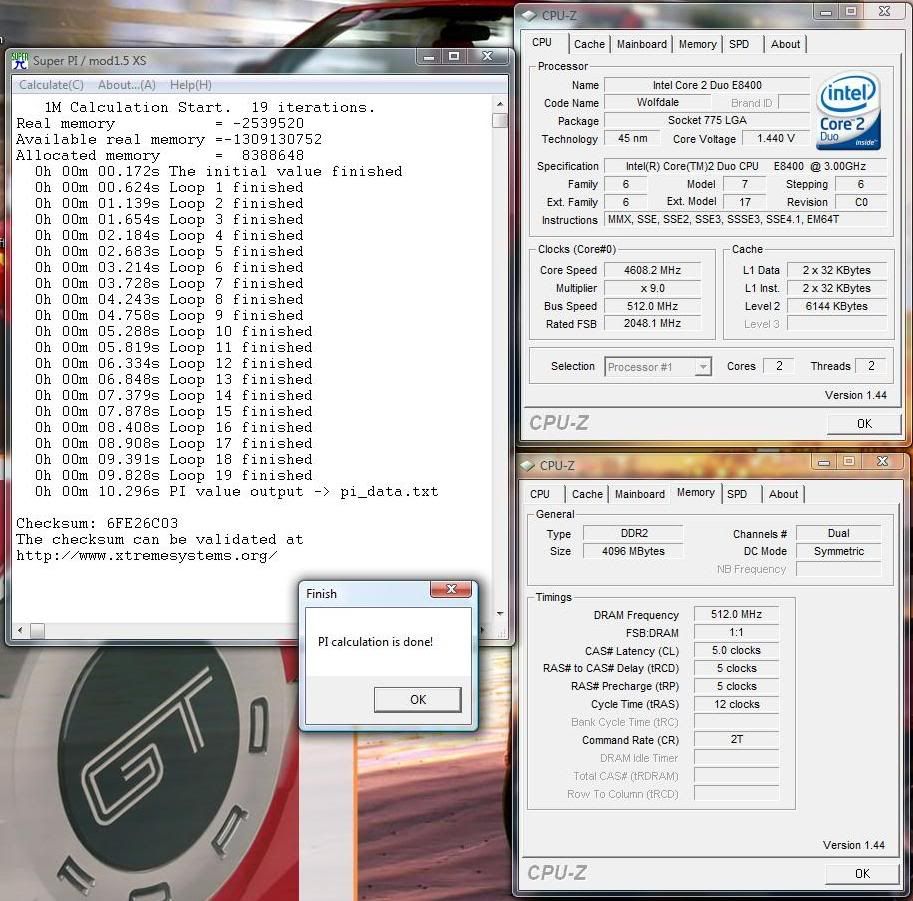Viewport: 913px width, 901px height.
Task: Click OK in the bottom CPU-Z window
Action: click(x=862, y=874)
